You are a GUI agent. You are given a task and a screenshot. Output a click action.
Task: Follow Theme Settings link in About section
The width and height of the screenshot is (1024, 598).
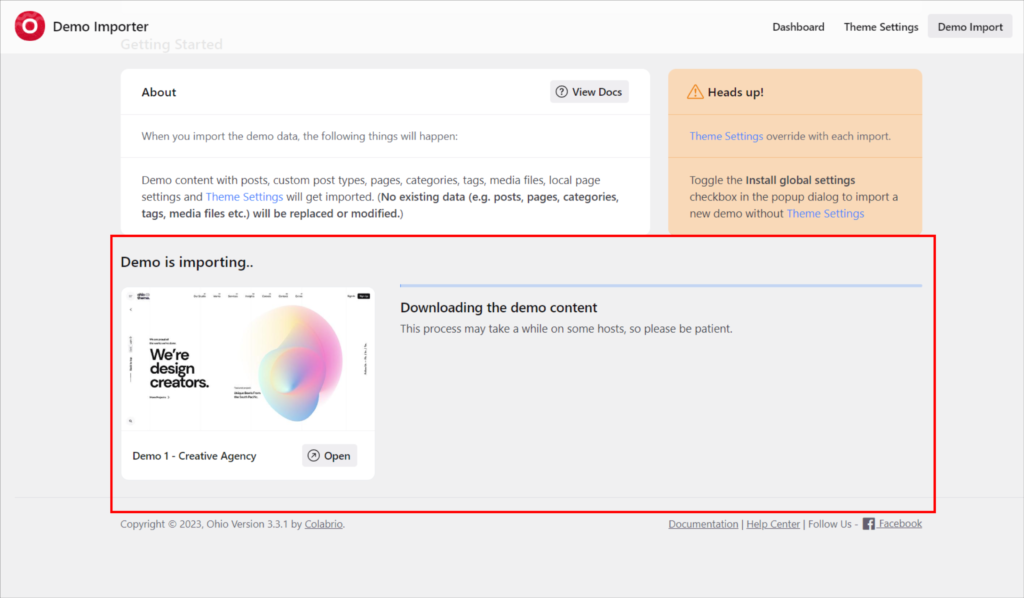click(244, 197)
